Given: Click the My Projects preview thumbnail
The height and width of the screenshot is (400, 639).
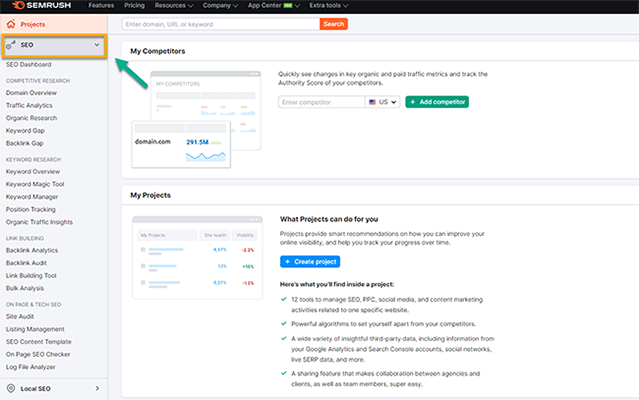Looking at the screenshot, I should 198,258.
